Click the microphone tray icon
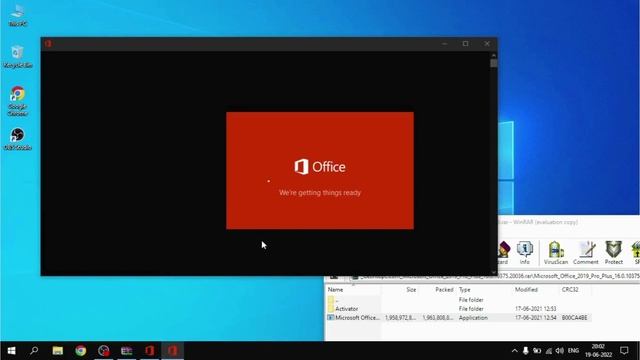Image resolution: width=640 pixels, height=360 pixels. 526,351
